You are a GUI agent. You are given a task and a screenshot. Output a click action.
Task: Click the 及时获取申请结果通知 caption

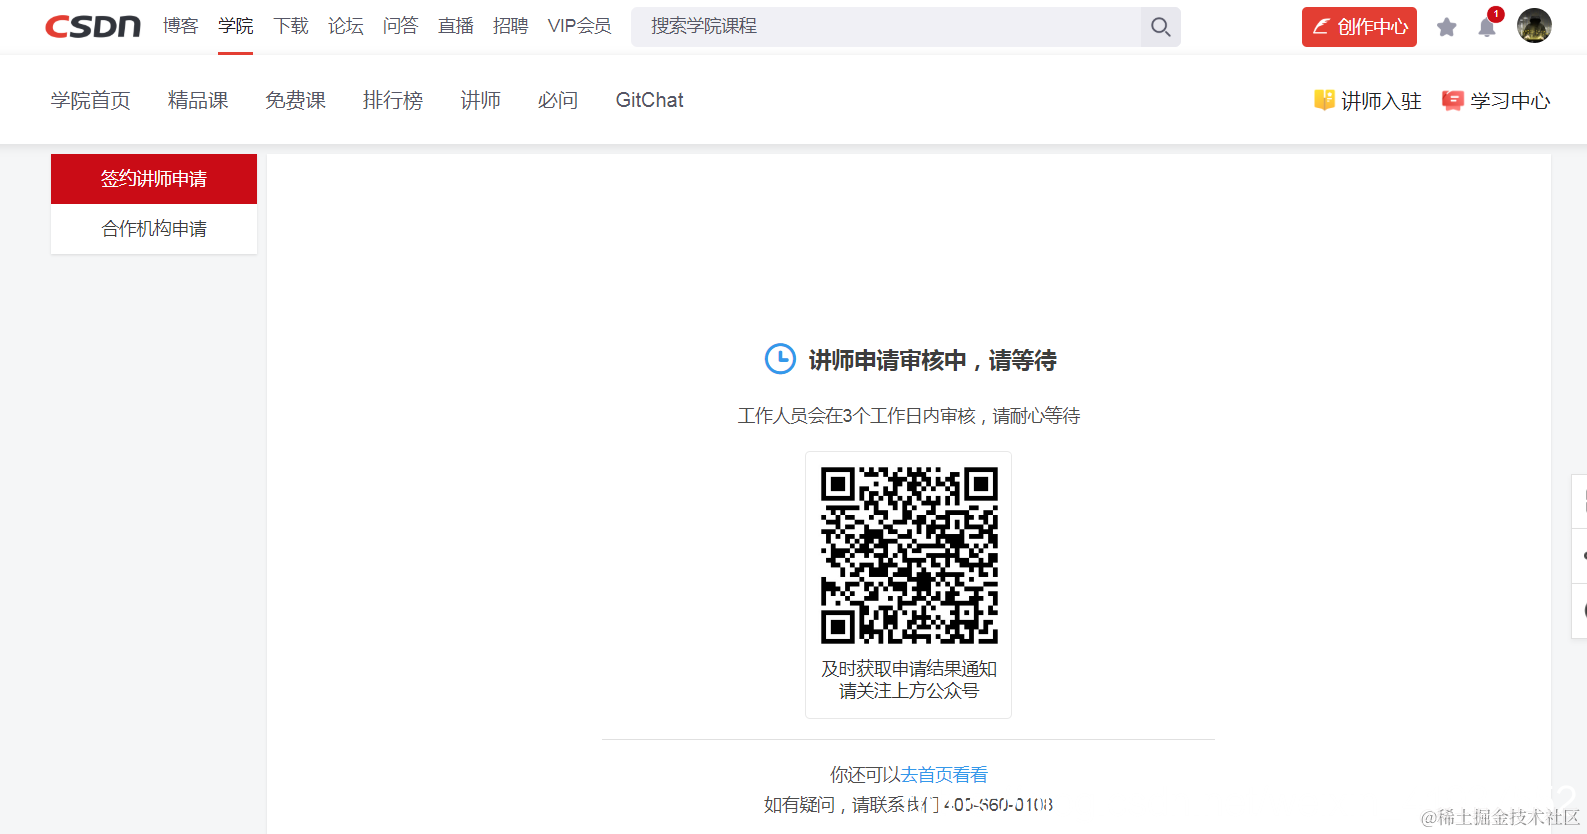point(909,669)
